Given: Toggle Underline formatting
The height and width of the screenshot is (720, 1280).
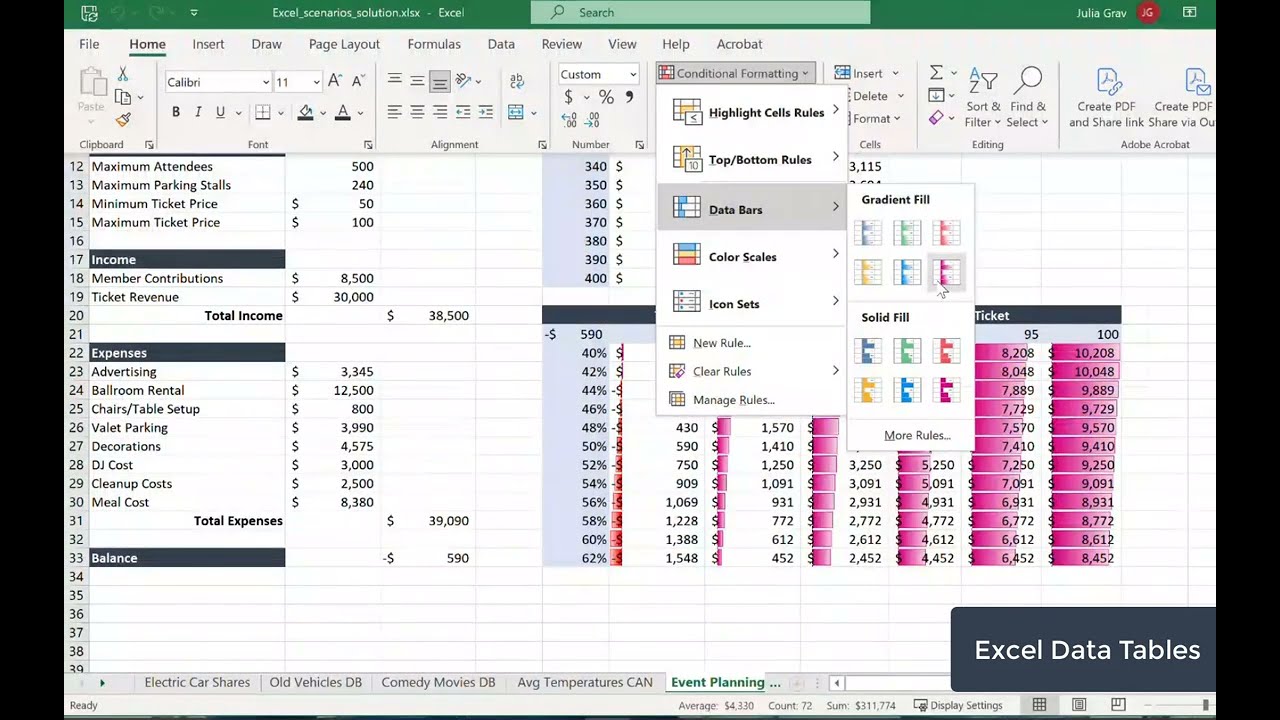Looking at the screenshot, I should [220, 112].
